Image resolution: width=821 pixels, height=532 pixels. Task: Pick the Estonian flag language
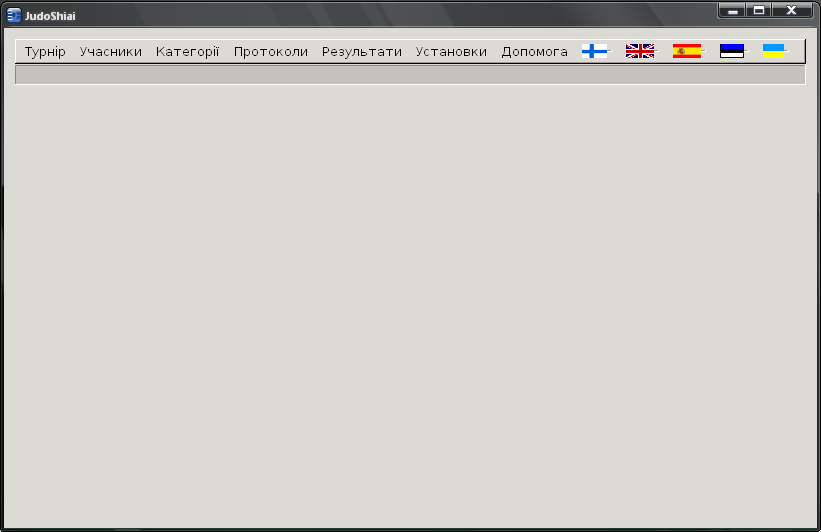coord(732,51)
